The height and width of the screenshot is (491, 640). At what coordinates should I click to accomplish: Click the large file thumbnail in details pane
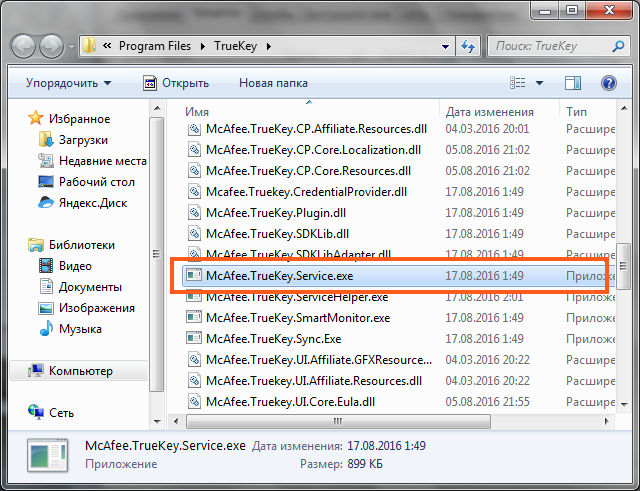(x=48, y=455)
